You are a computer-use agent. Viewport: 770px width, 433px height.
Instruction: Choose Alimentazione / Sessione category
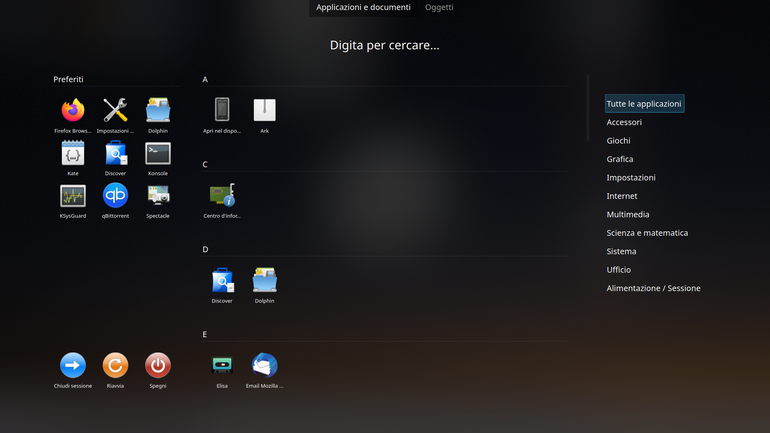(653, 288)
